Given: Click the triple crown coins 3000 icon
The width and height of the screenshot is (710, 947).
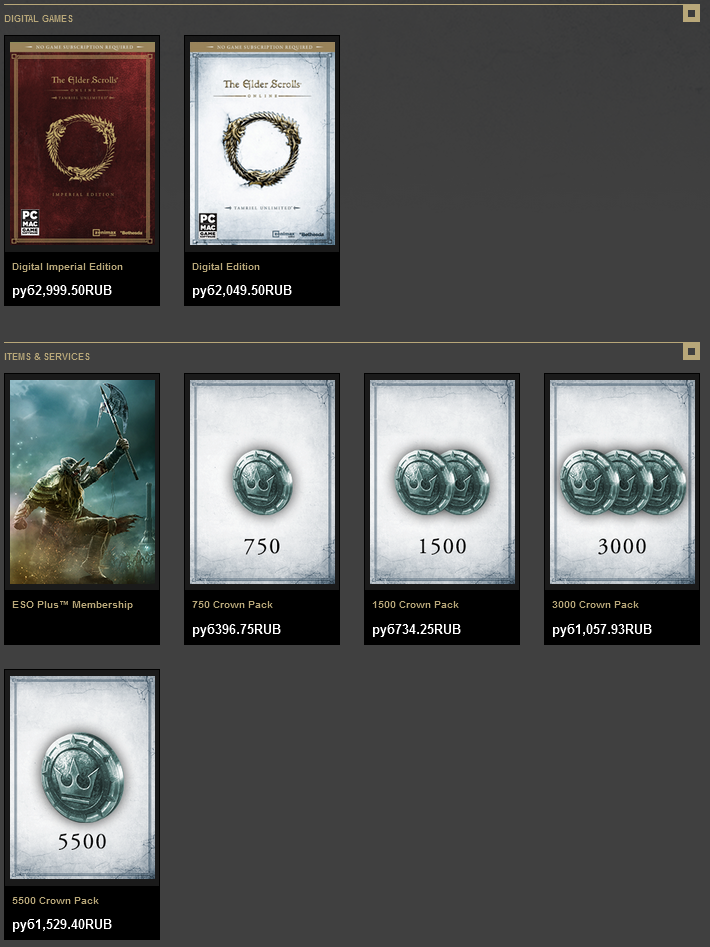Looking at the screenshot, I should coord(622,482).
